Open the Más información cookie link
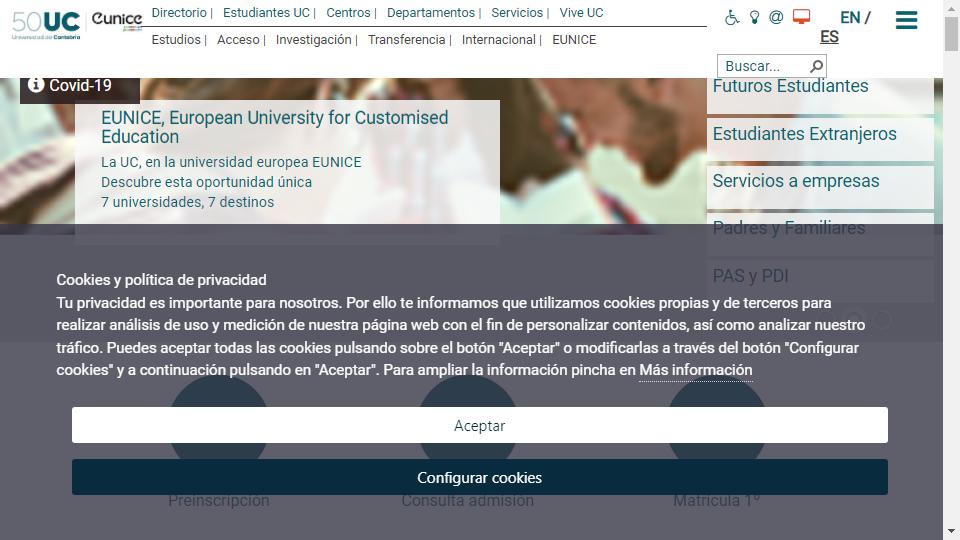960x540 pixels. click(x=696, y=370)
